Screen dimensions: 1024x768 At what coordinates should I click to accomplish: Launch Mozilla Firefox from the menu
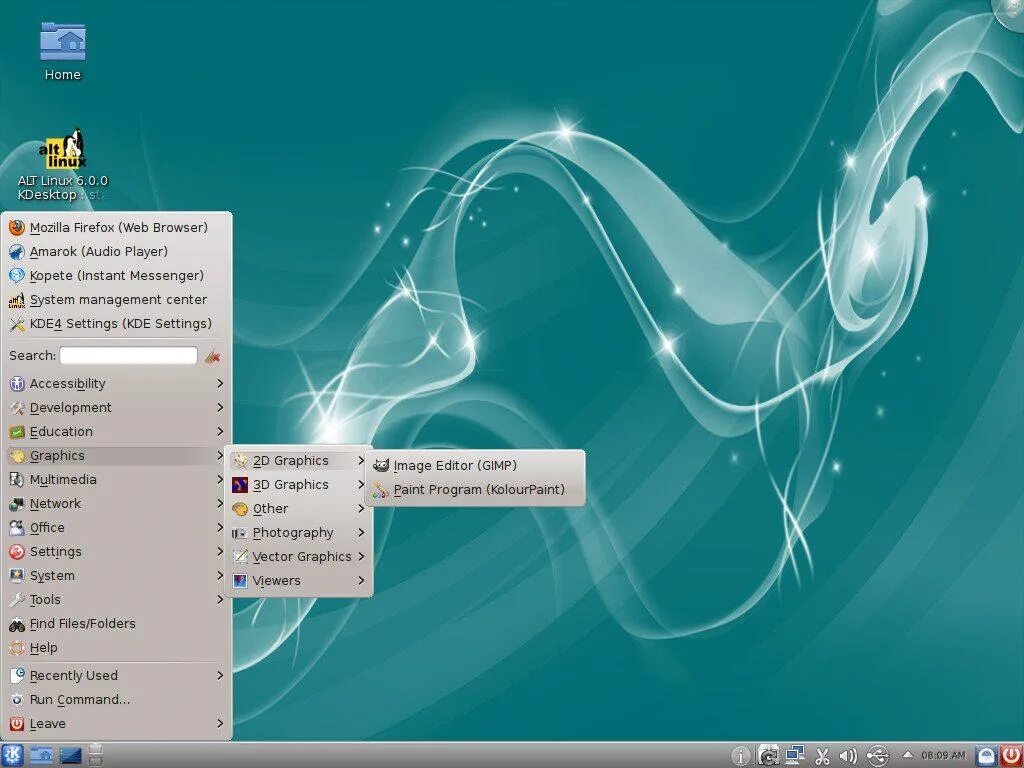click(x=118, y=227)
